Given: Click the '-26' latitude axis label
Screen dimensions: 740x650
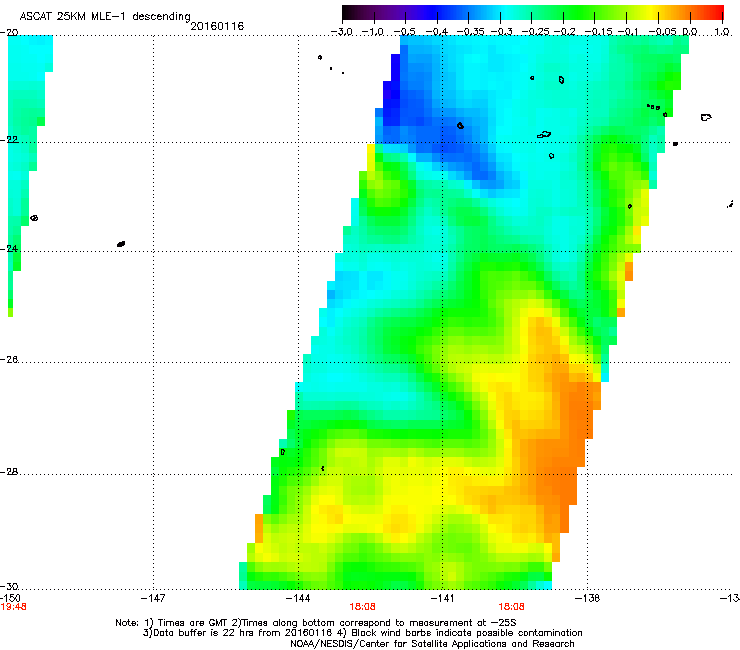Looking at the screenshot, I should point(9,360).
